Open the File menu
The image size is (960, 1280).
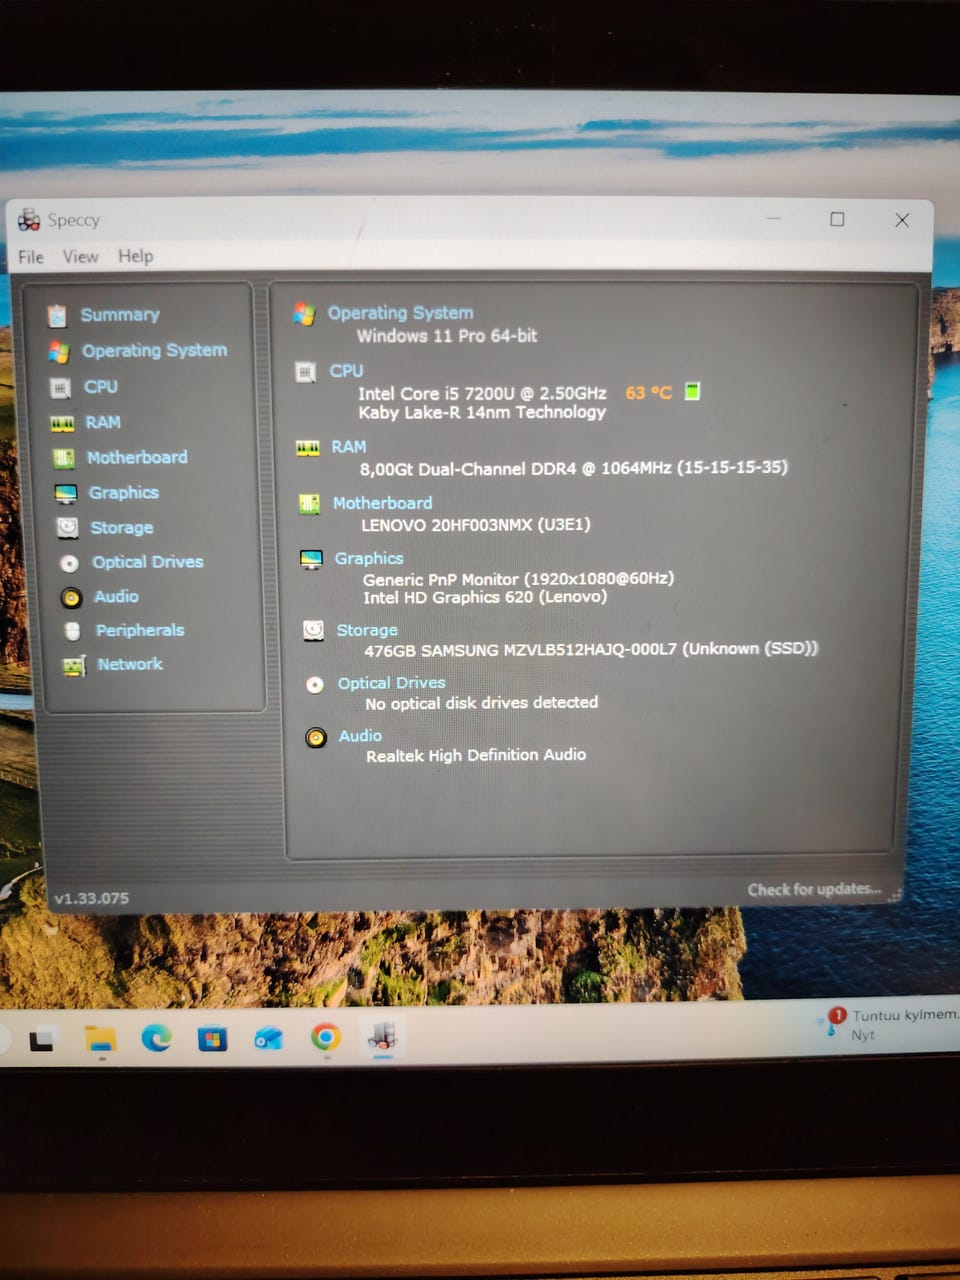click(31, 257)
